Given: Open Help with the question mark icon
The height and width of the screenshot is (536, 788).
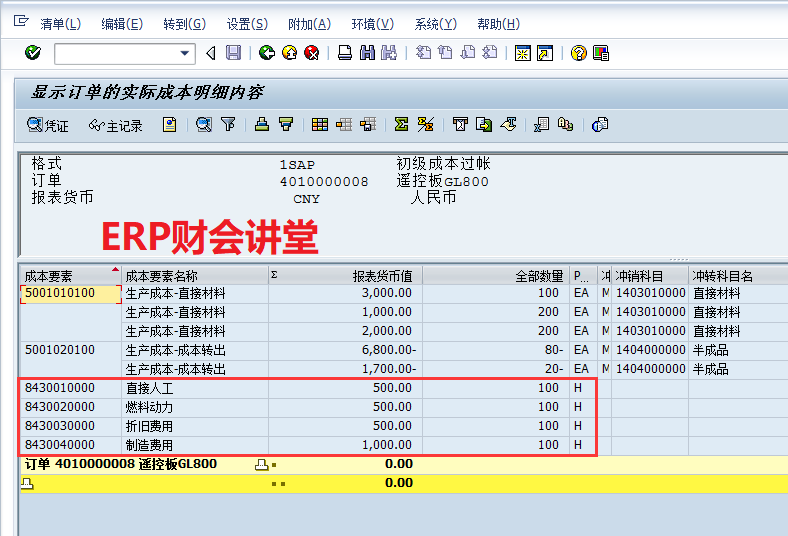Looking at the screenshot, I should 578,53.
